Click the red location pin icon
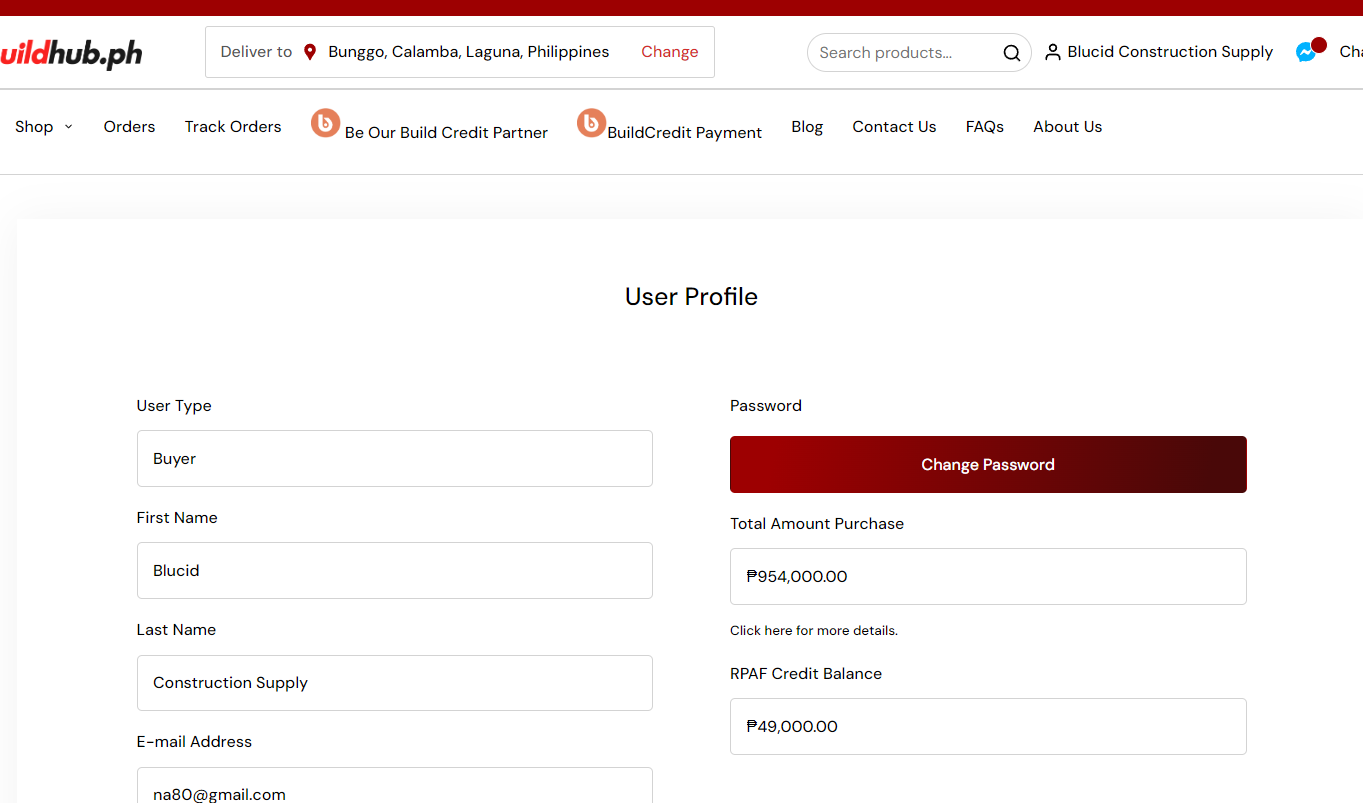The height and width of the screenshot is (803, 1363). [x=310, y=52]
